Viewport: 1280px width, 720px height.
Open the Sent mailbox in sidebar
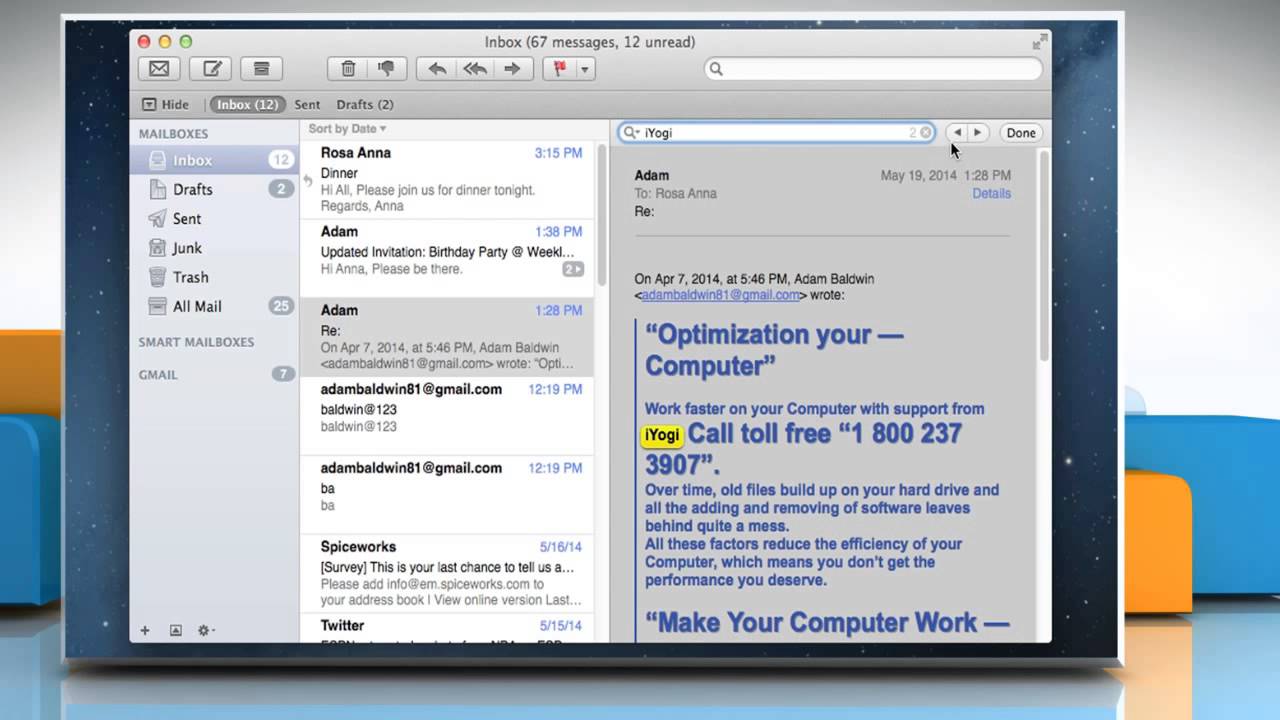pos(214,218)
